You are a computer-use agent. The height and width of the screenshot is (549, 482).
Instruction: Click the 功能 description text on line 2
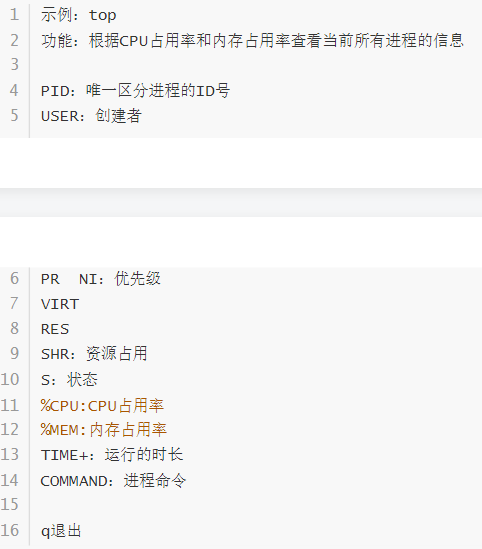[252, 41]
